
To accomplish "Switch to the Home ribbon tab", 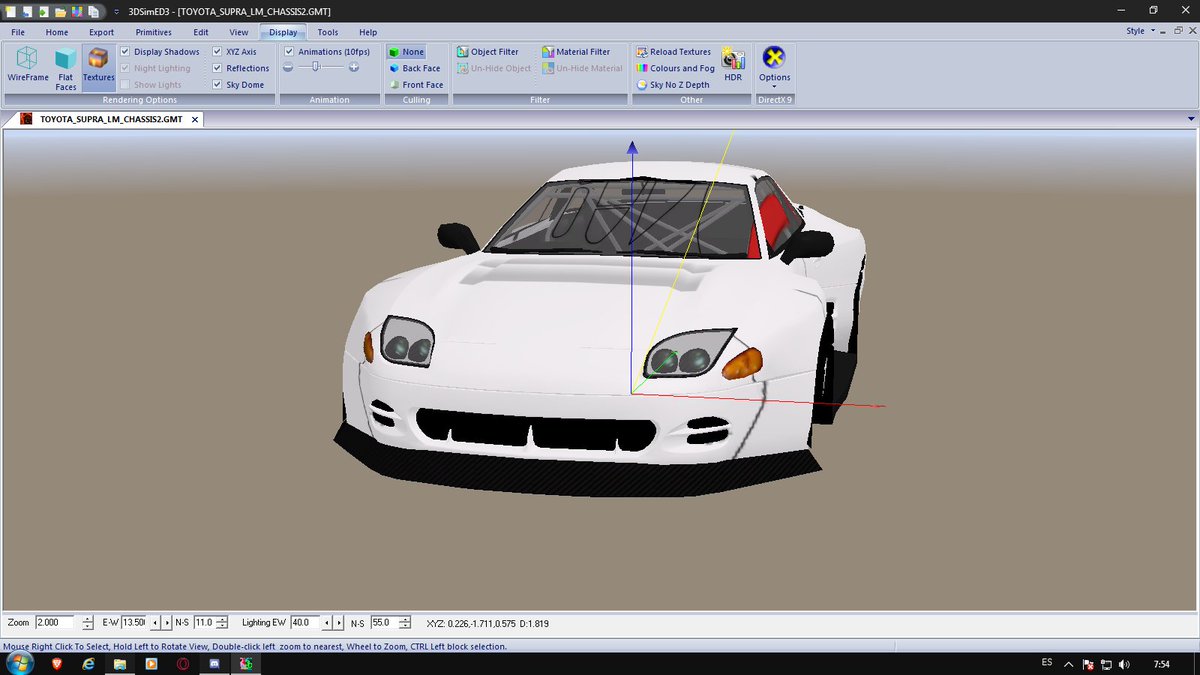I will point(57,32).
